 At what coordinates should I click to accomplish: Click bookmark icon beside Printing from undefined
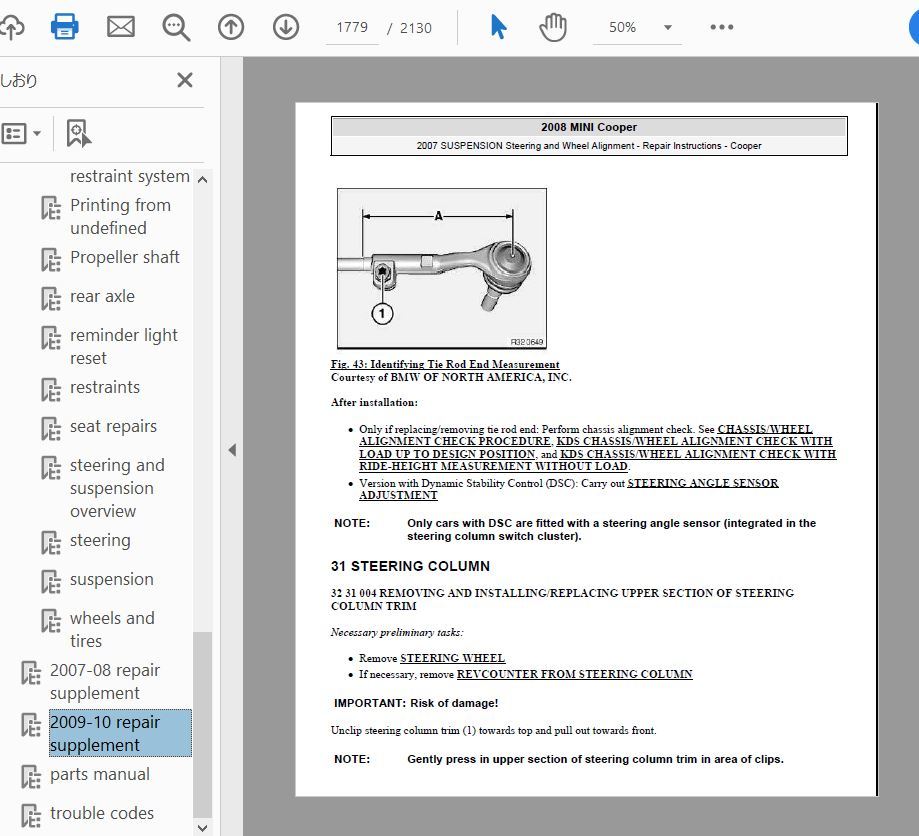click(51, 208)
